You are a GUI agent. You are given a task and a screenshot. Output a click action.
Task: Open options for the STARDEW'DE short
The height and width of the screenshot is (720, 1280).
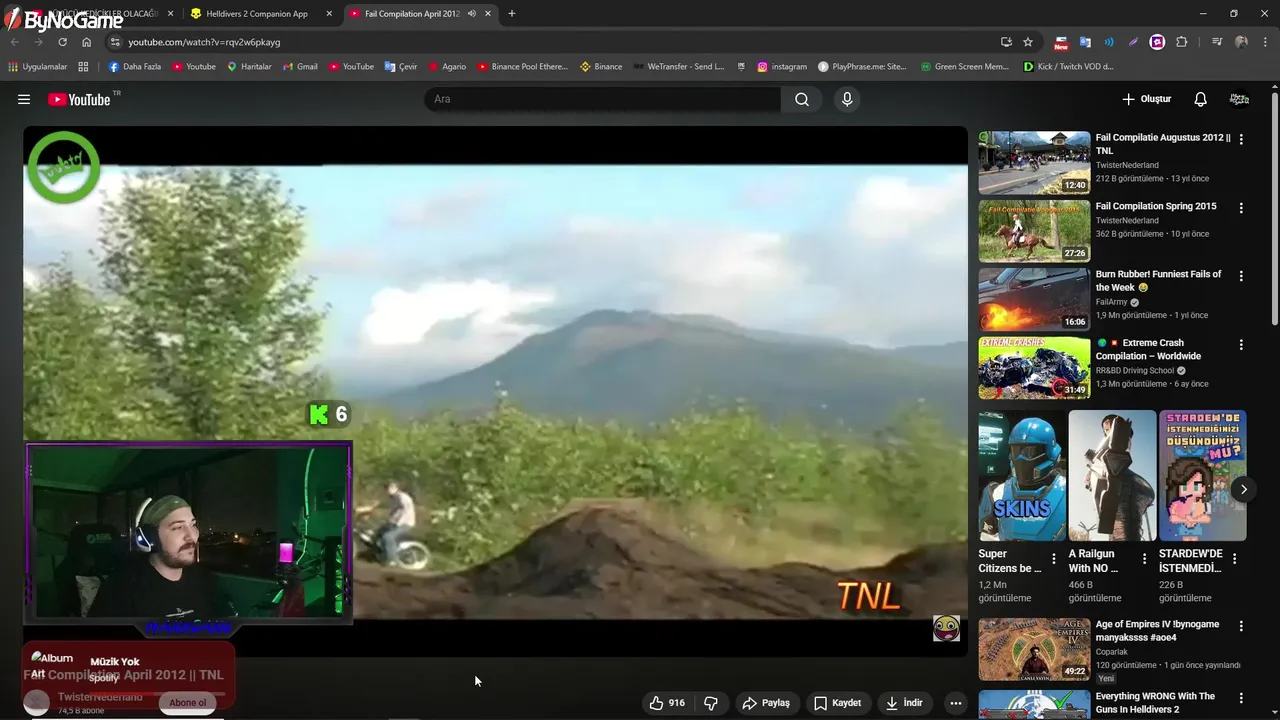[1234, 559]
